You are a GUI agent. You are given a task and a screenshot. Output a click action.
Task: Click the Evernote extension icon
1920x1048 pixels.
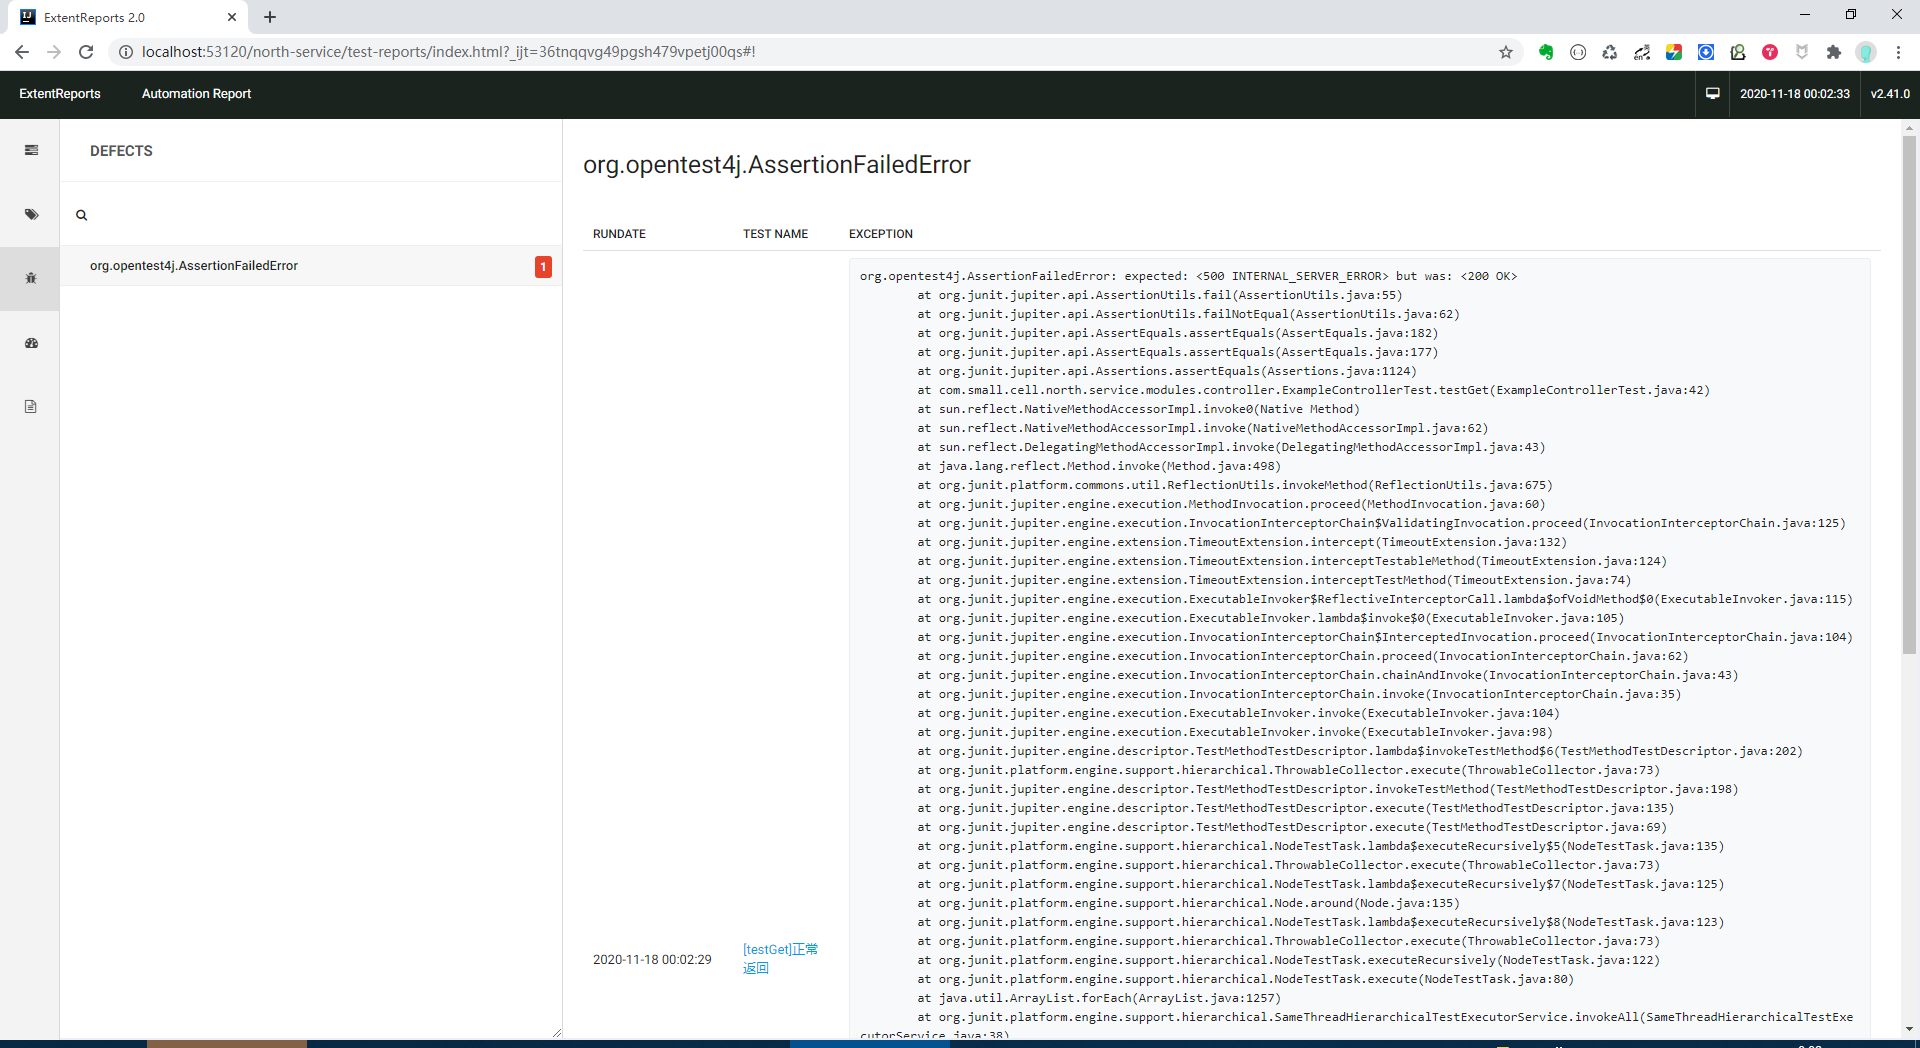pyautogui.click(x=1545, y=51)
